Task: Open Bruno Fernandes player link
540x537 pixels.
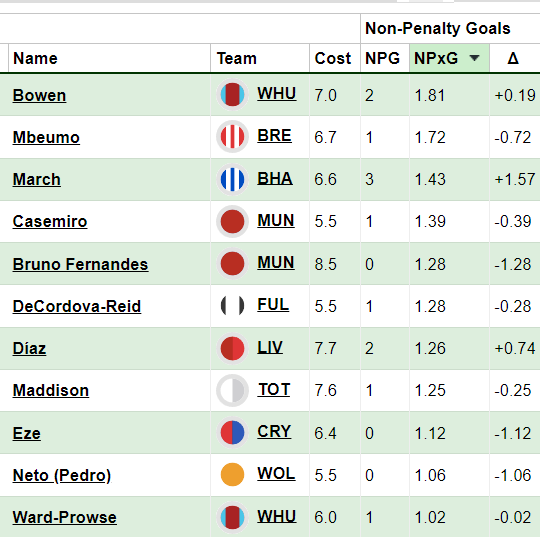Action: coord(80,264)
